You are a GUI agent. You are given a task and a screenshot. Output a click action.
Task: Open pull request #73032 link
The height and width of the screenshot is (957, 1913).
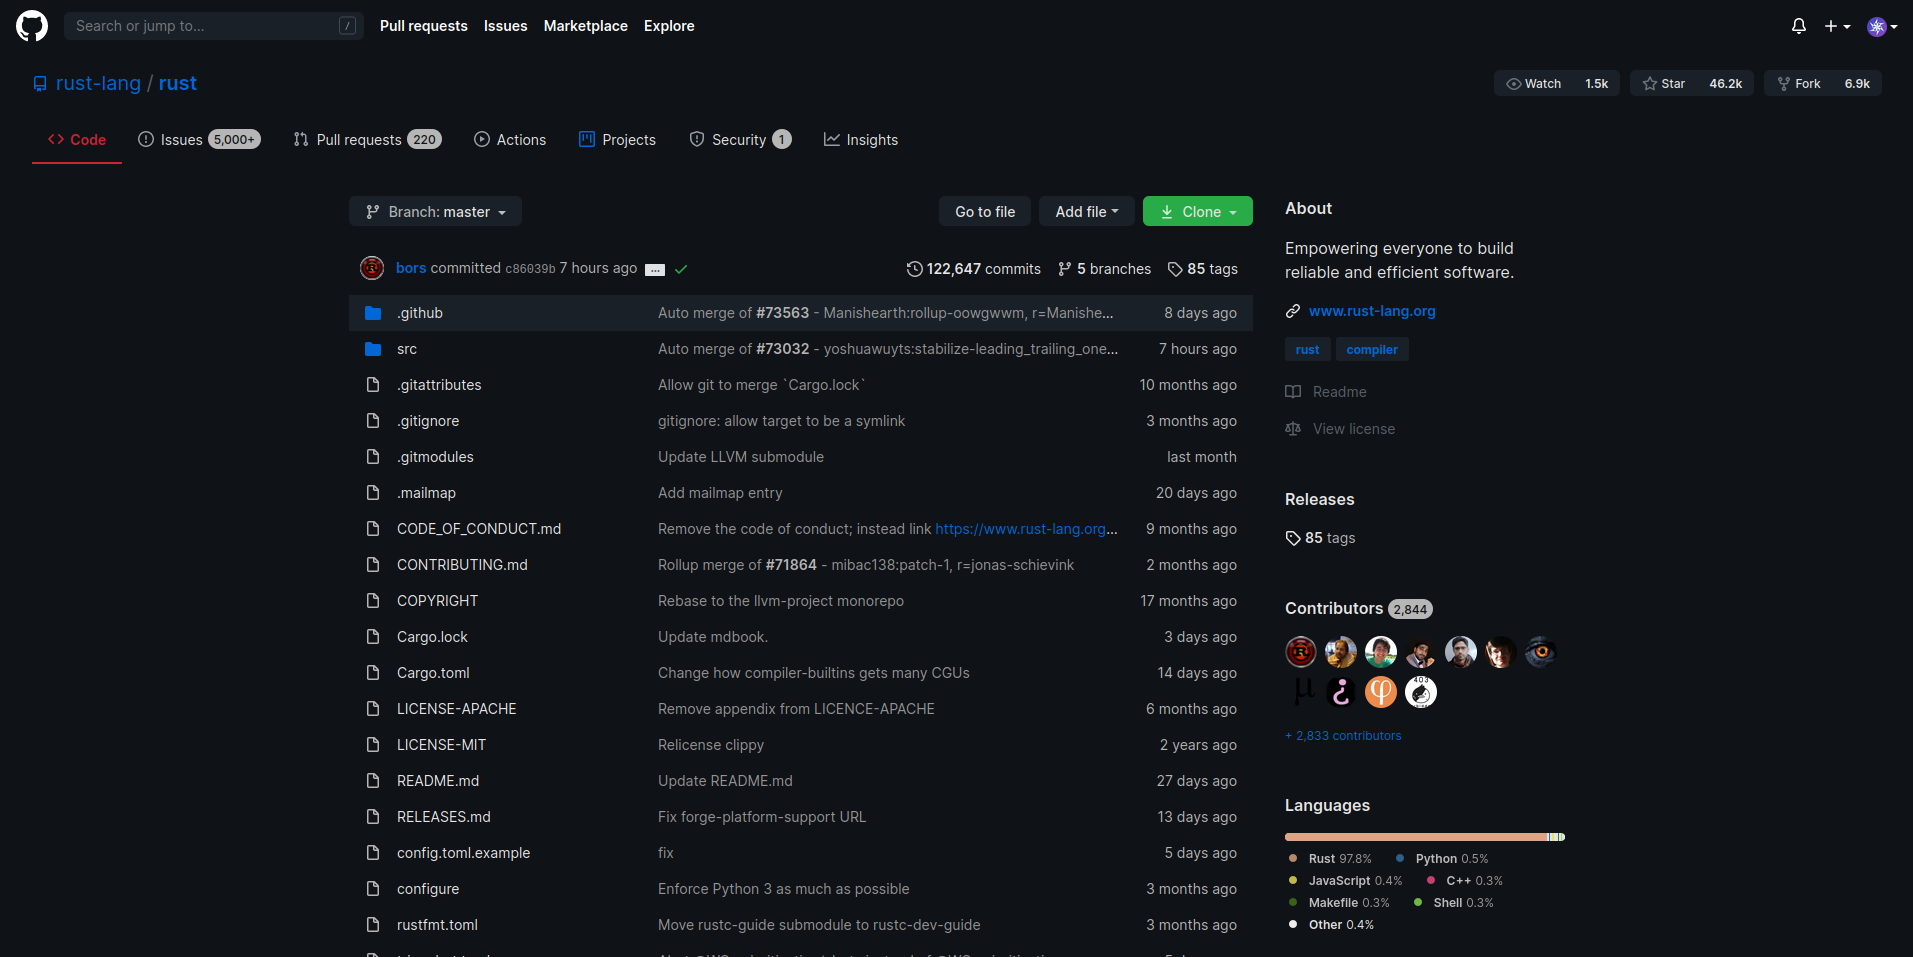pos(782,349)
